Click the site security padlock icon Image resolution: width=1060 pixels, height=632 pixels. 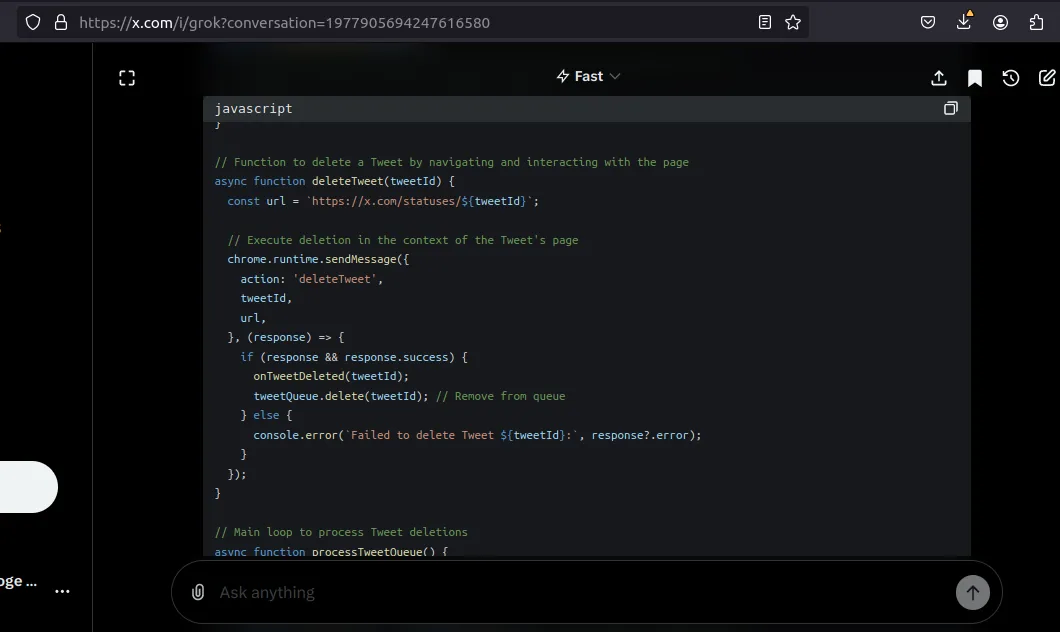[x=60, y=22]
